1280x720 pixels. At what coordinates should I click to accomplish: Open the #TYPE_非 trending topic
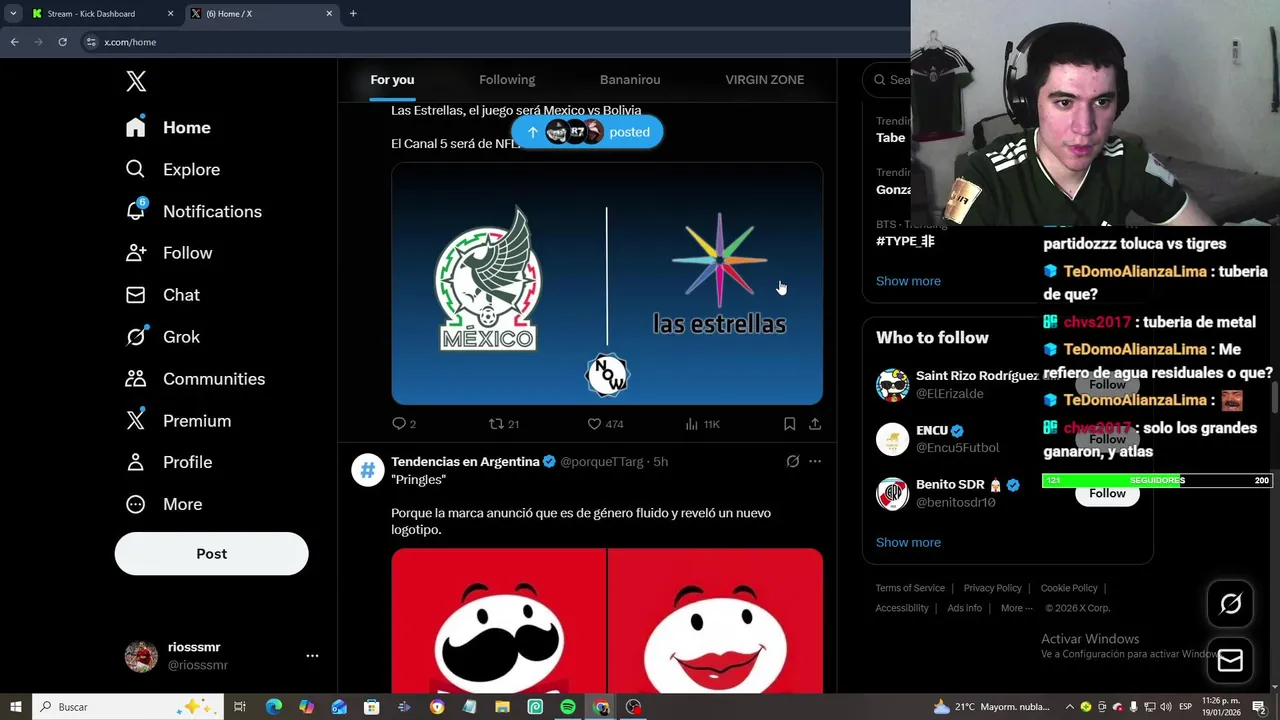click(905, 241)
